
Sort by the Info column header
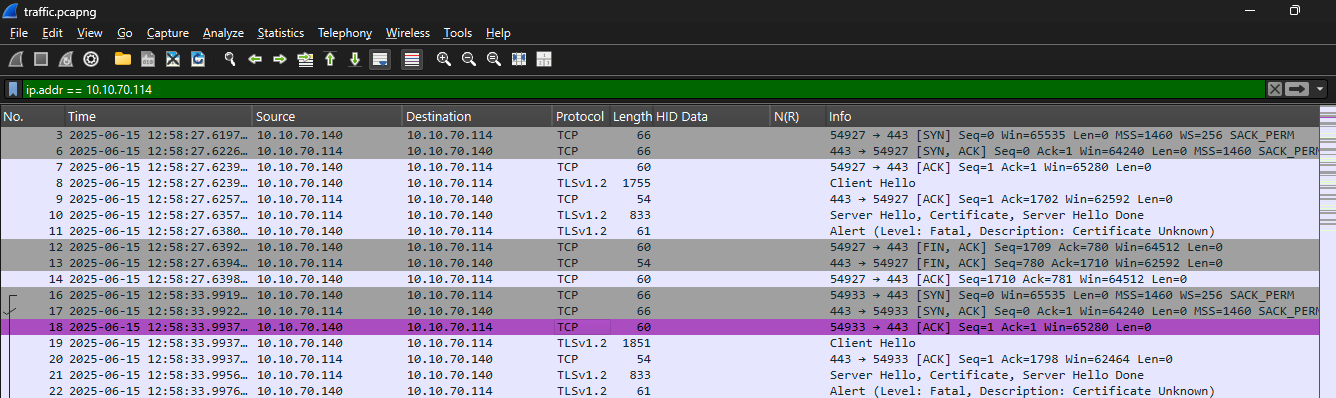click(1072, 117)
